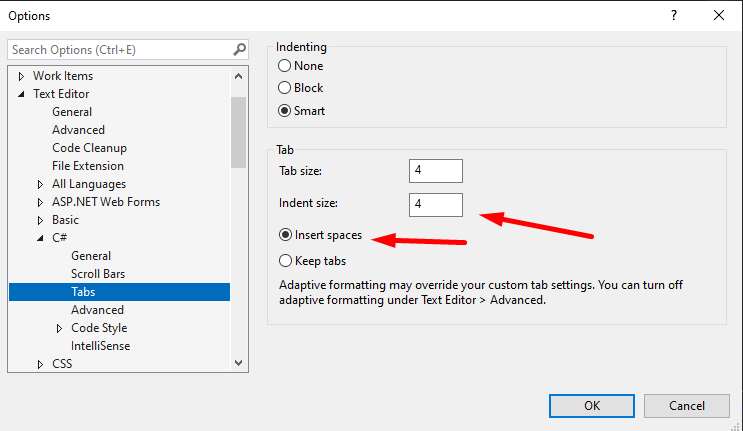Image resolution: width=743 pixels, height=431 pixels.
Task: Click the tree scrollbar down arrow
Action: pos(238,363)
